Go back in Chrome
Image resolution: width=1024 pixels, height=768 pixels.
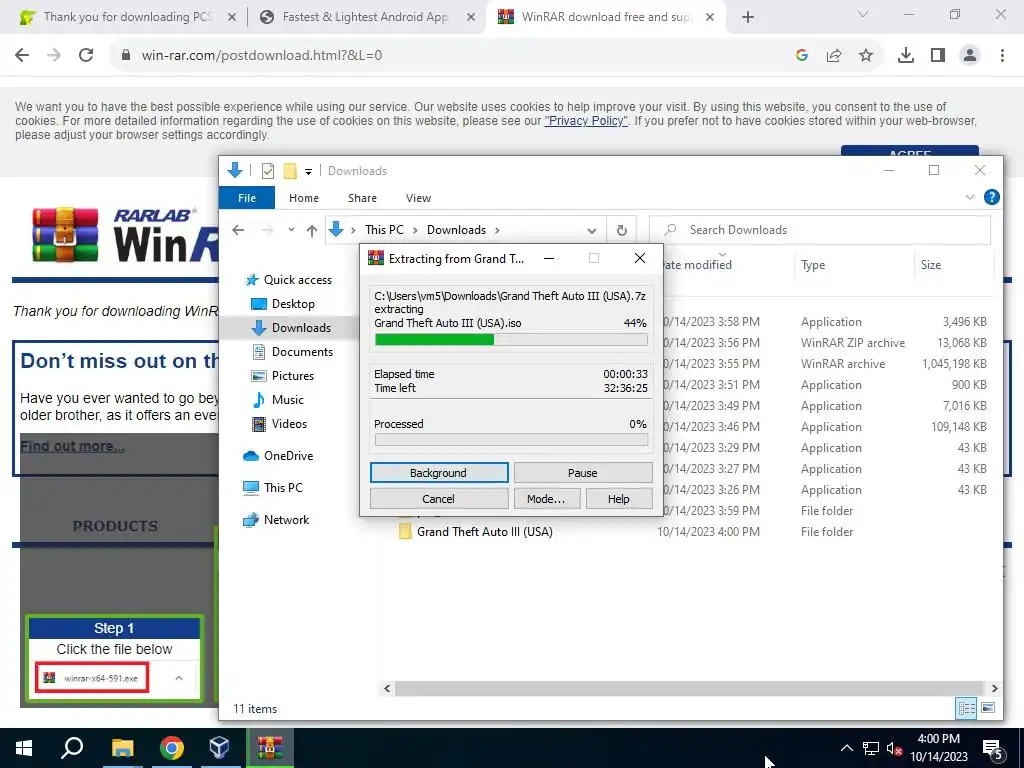22,56
